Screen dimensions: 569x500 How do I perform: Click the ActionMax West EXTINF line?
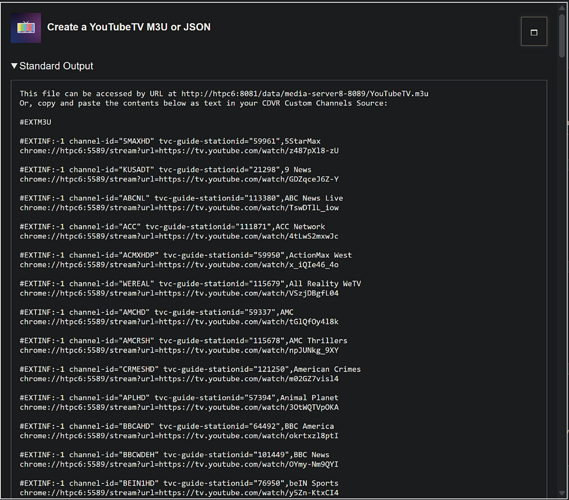[x=186, y=255]
